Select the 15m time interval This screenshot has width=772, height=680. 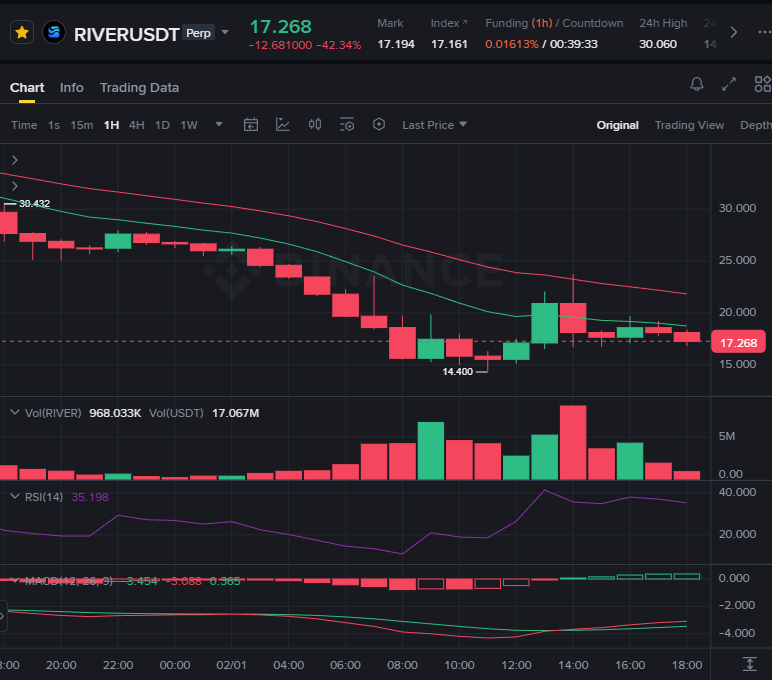coord(81,125)
